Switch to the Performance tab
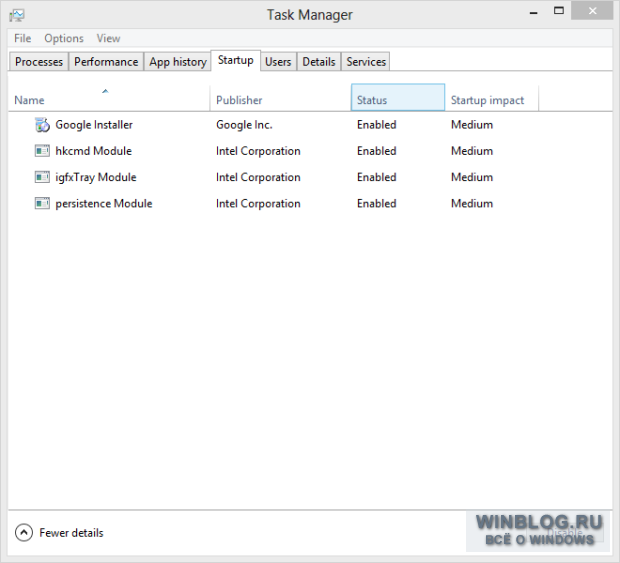620x563 pixels. coord(106,62)
